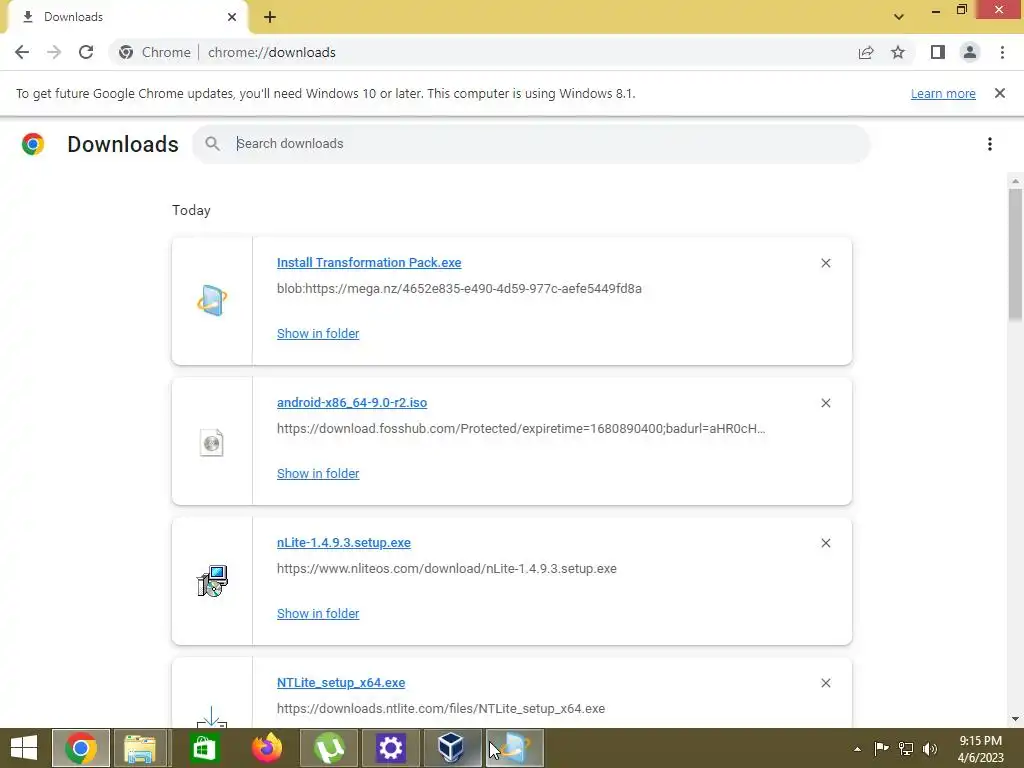Open VirtualBox from the taskbar
This screenshot has width=1024, height=768.
(x=452, y=748)
